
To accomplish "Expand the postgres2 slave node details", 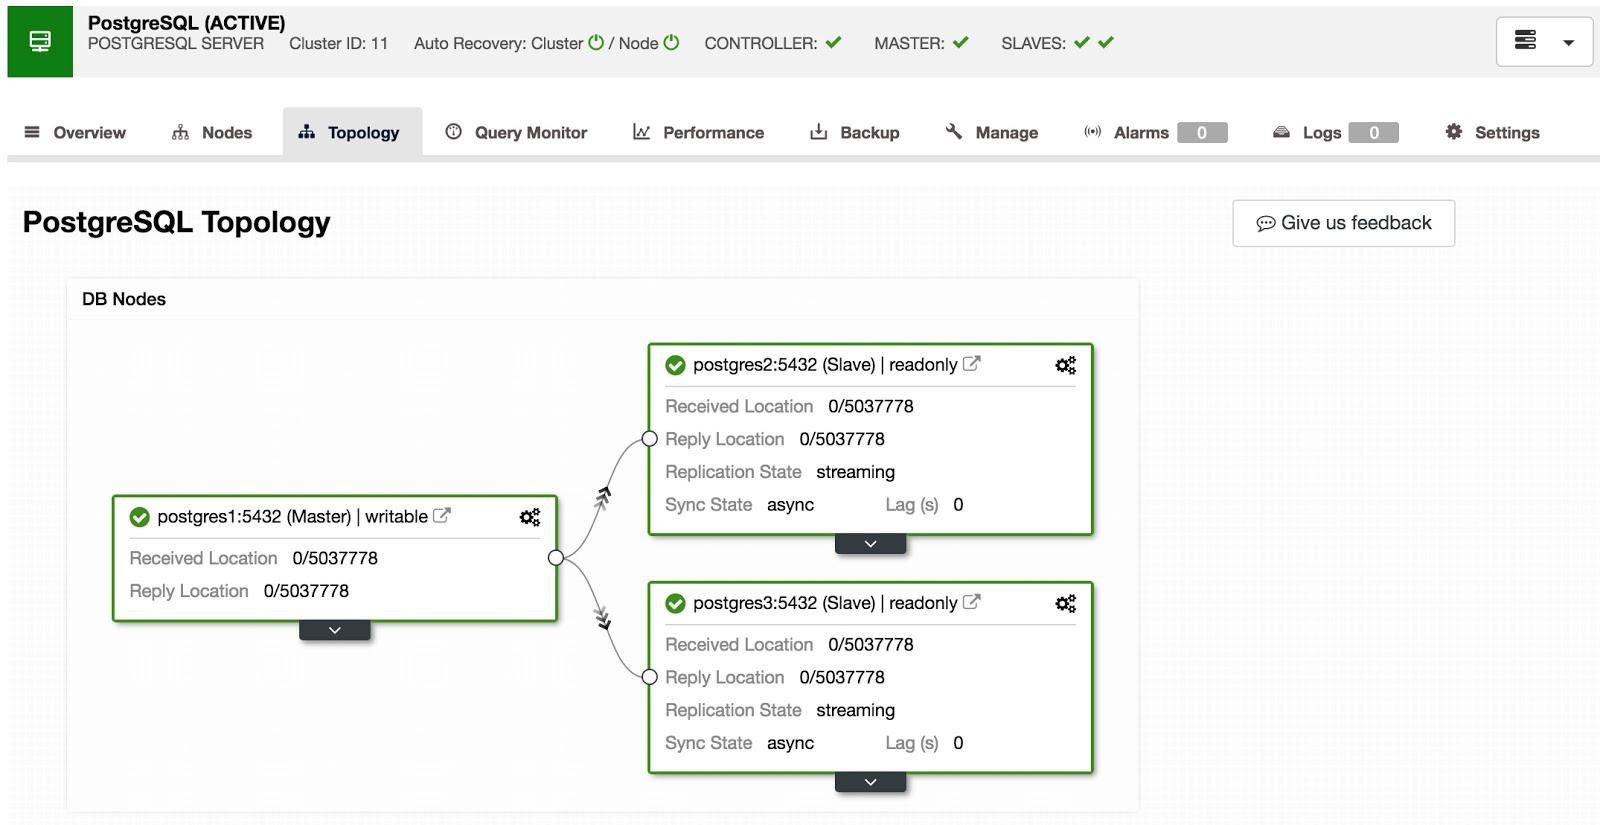I will click(x=871, y=544).
